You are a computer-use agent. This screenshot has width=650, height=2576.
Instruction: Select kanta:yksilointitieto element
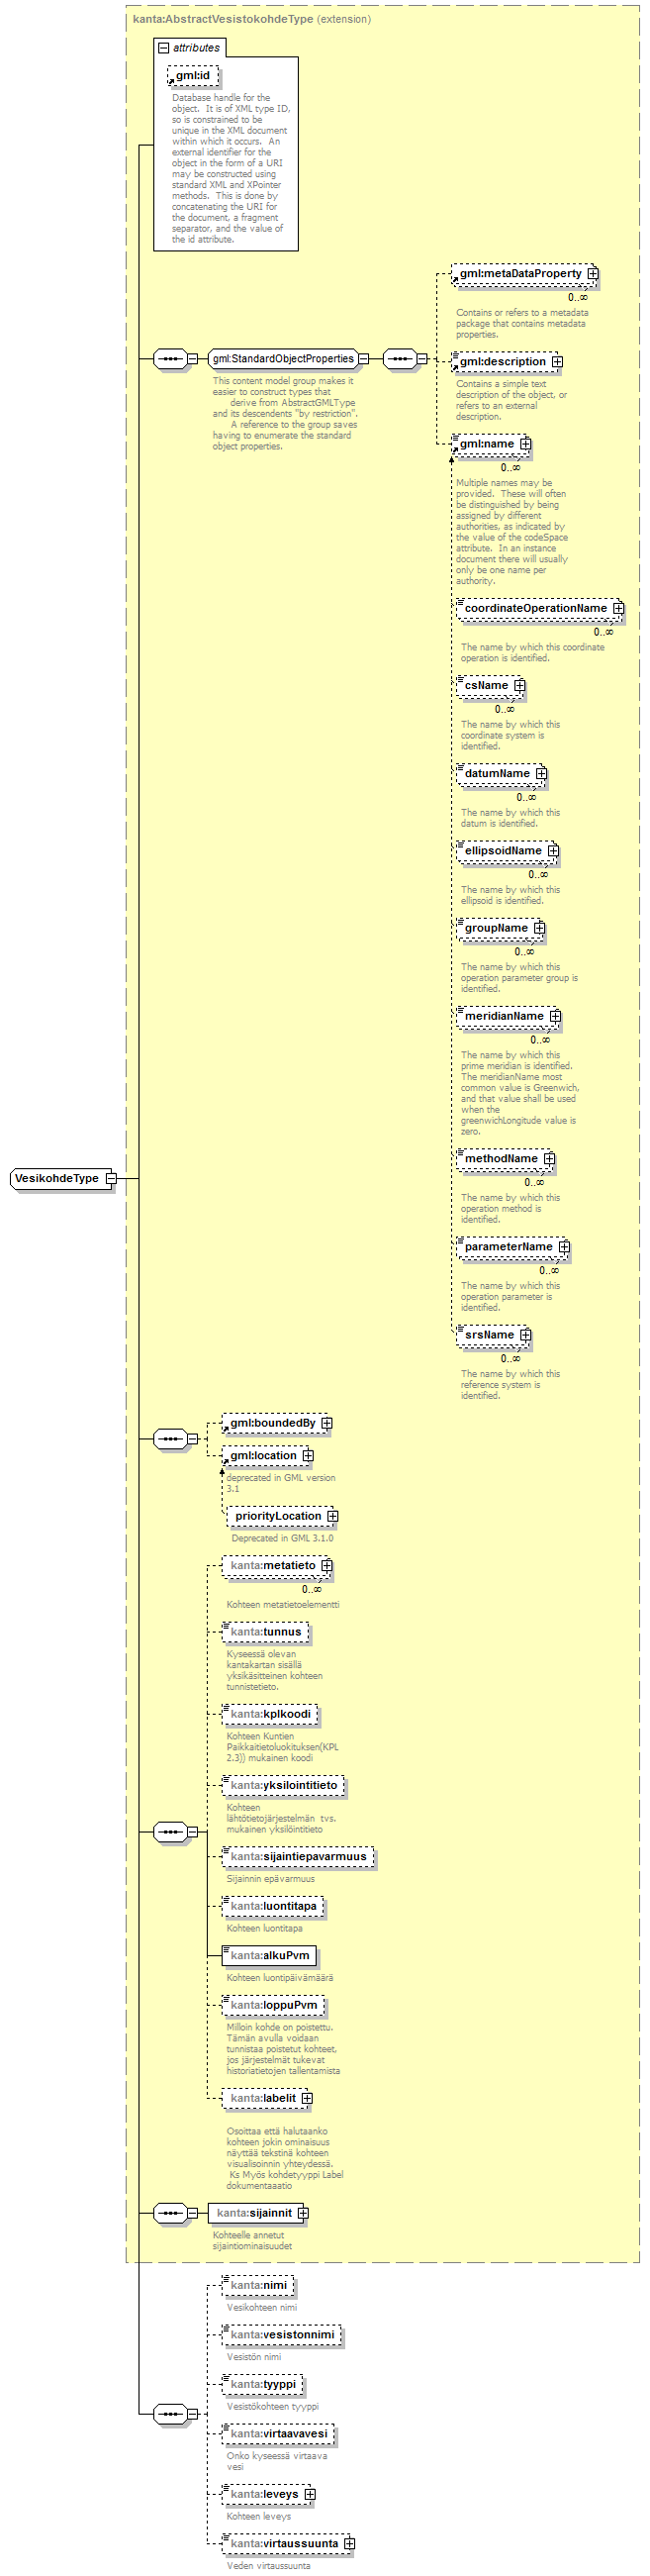click(x=283, y=1785)
